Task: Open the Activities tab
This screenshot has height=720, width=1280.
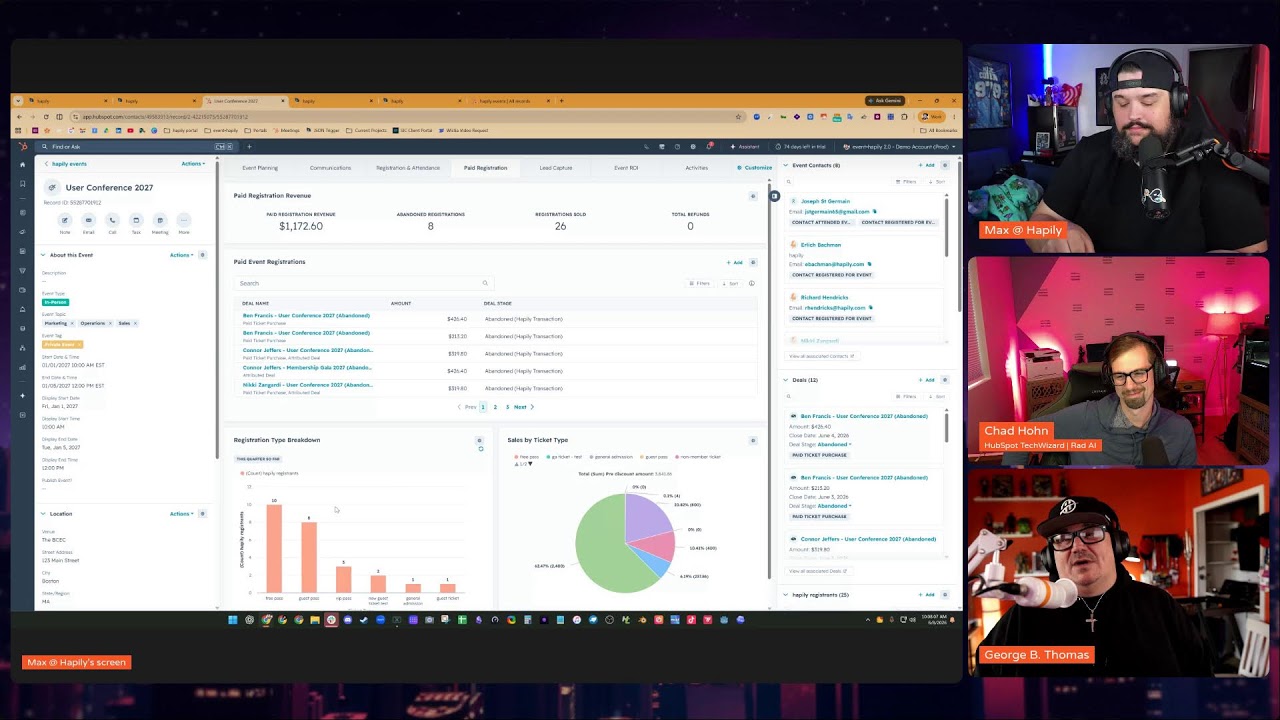Action: pos(697,168)
